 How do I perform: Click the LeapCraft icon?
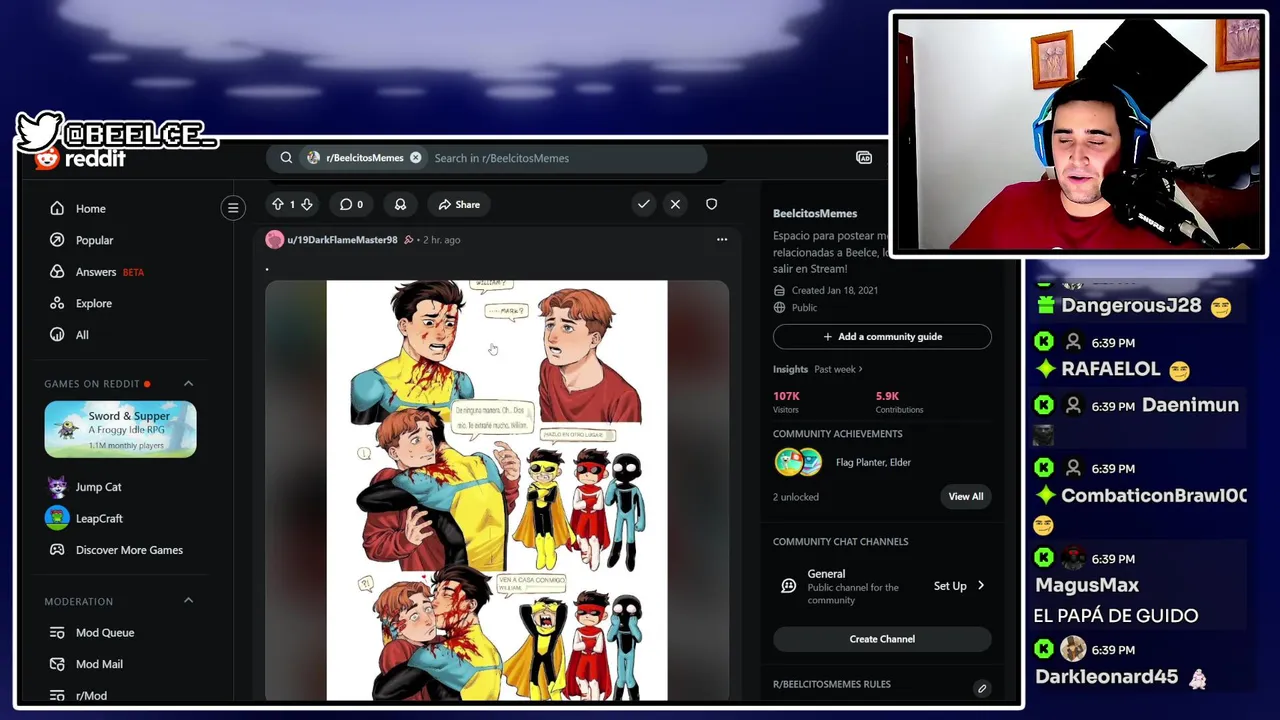57,518
